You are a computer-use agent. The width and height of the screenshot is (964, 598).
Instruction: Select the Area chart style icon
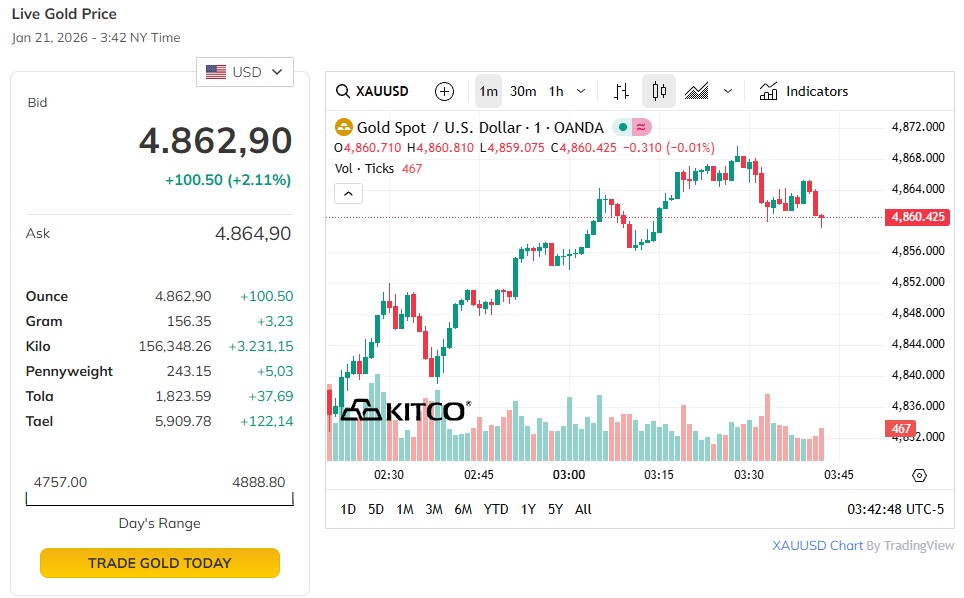[697, 91]
